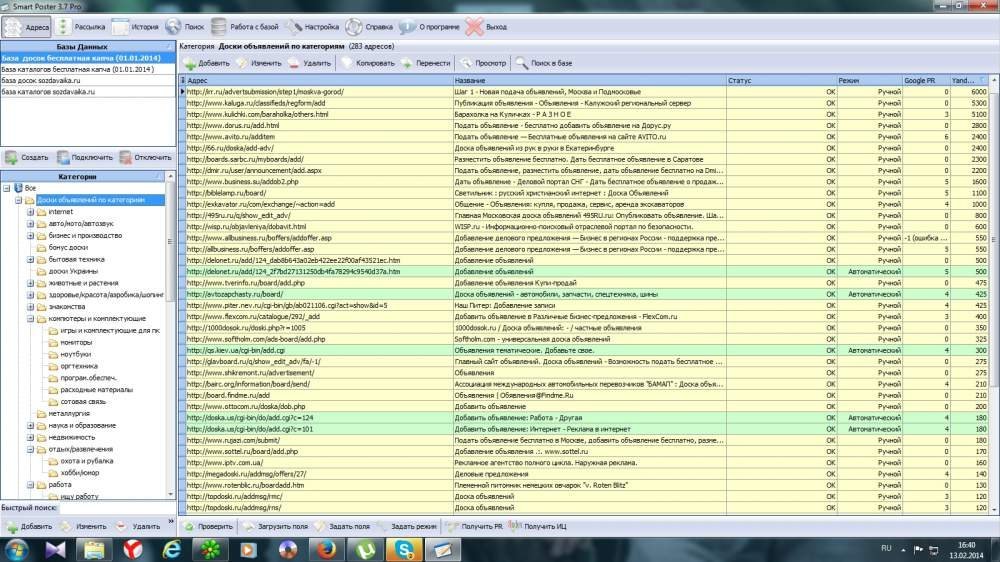Image resolution: width=1000 pixels, height=562 pixels.
Task: Click Перенести address button
Action: click(x=425, y=63)
